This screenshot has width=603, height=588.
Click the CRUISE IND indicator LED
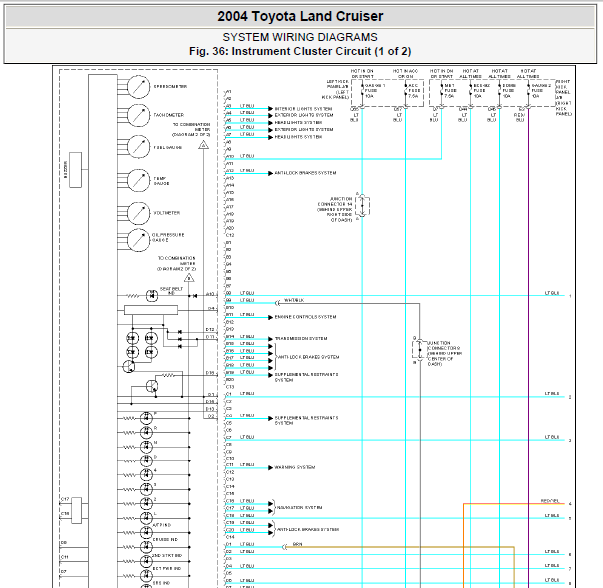point(146,546)
